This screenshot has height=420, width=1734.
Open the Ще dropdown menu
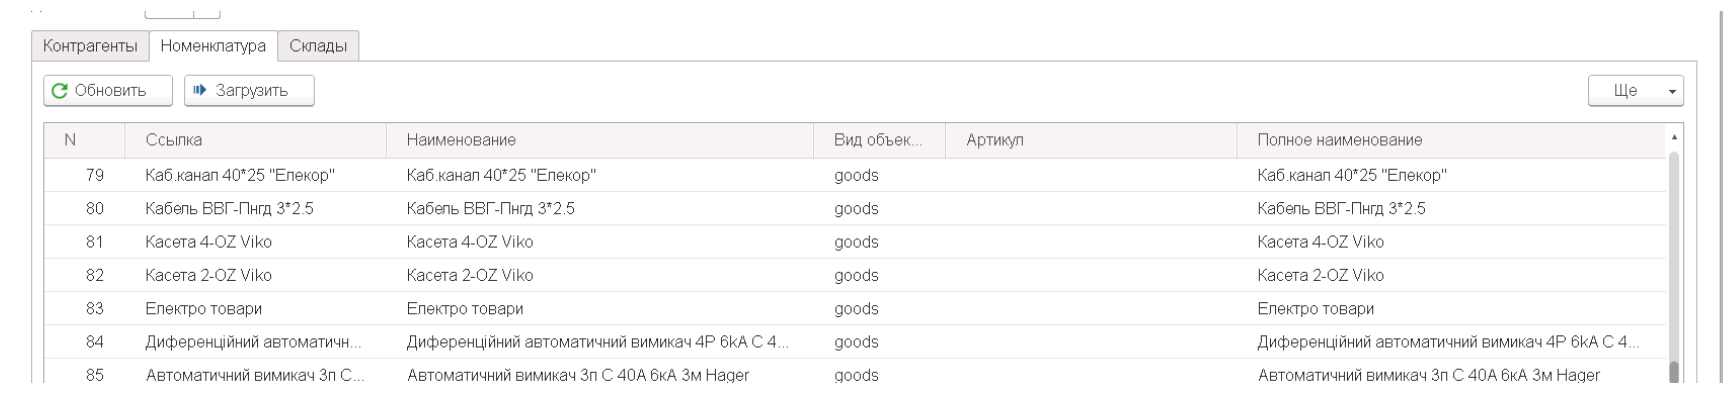(1636, 91)
